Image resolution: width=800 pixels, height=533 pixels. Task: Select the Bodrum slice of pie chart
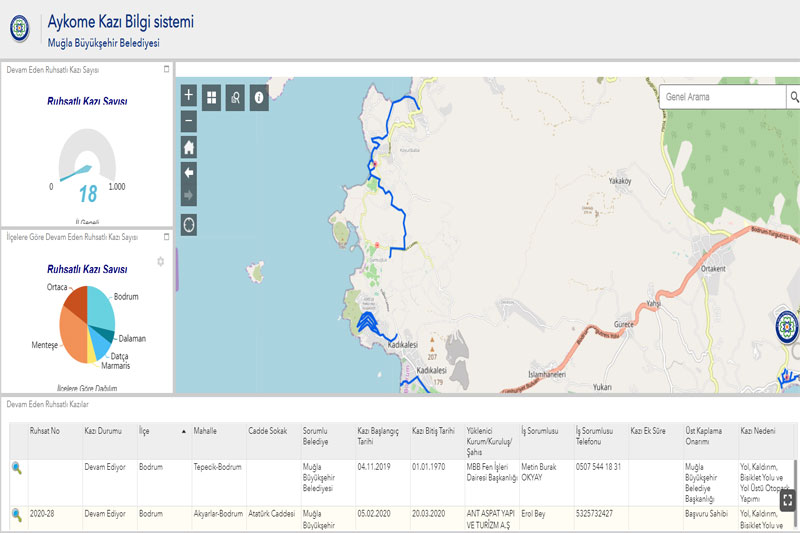[x=100, y=307]
